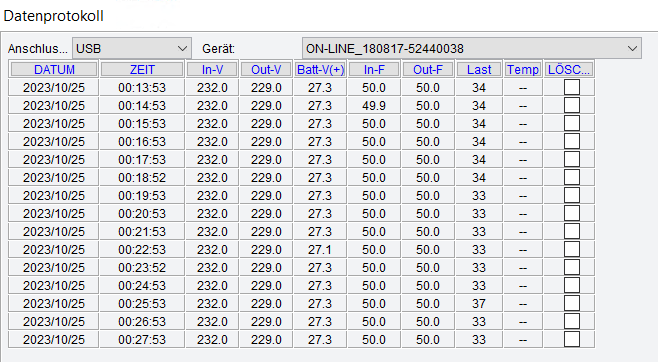The height and width of the screenshot is (362, 658).
Task: Click the Out-V column header
Action: [x=266, y=70]
